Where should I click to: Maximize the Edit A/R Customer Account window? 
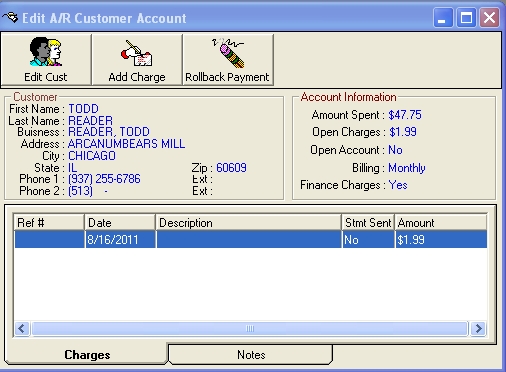click(466, 18)
